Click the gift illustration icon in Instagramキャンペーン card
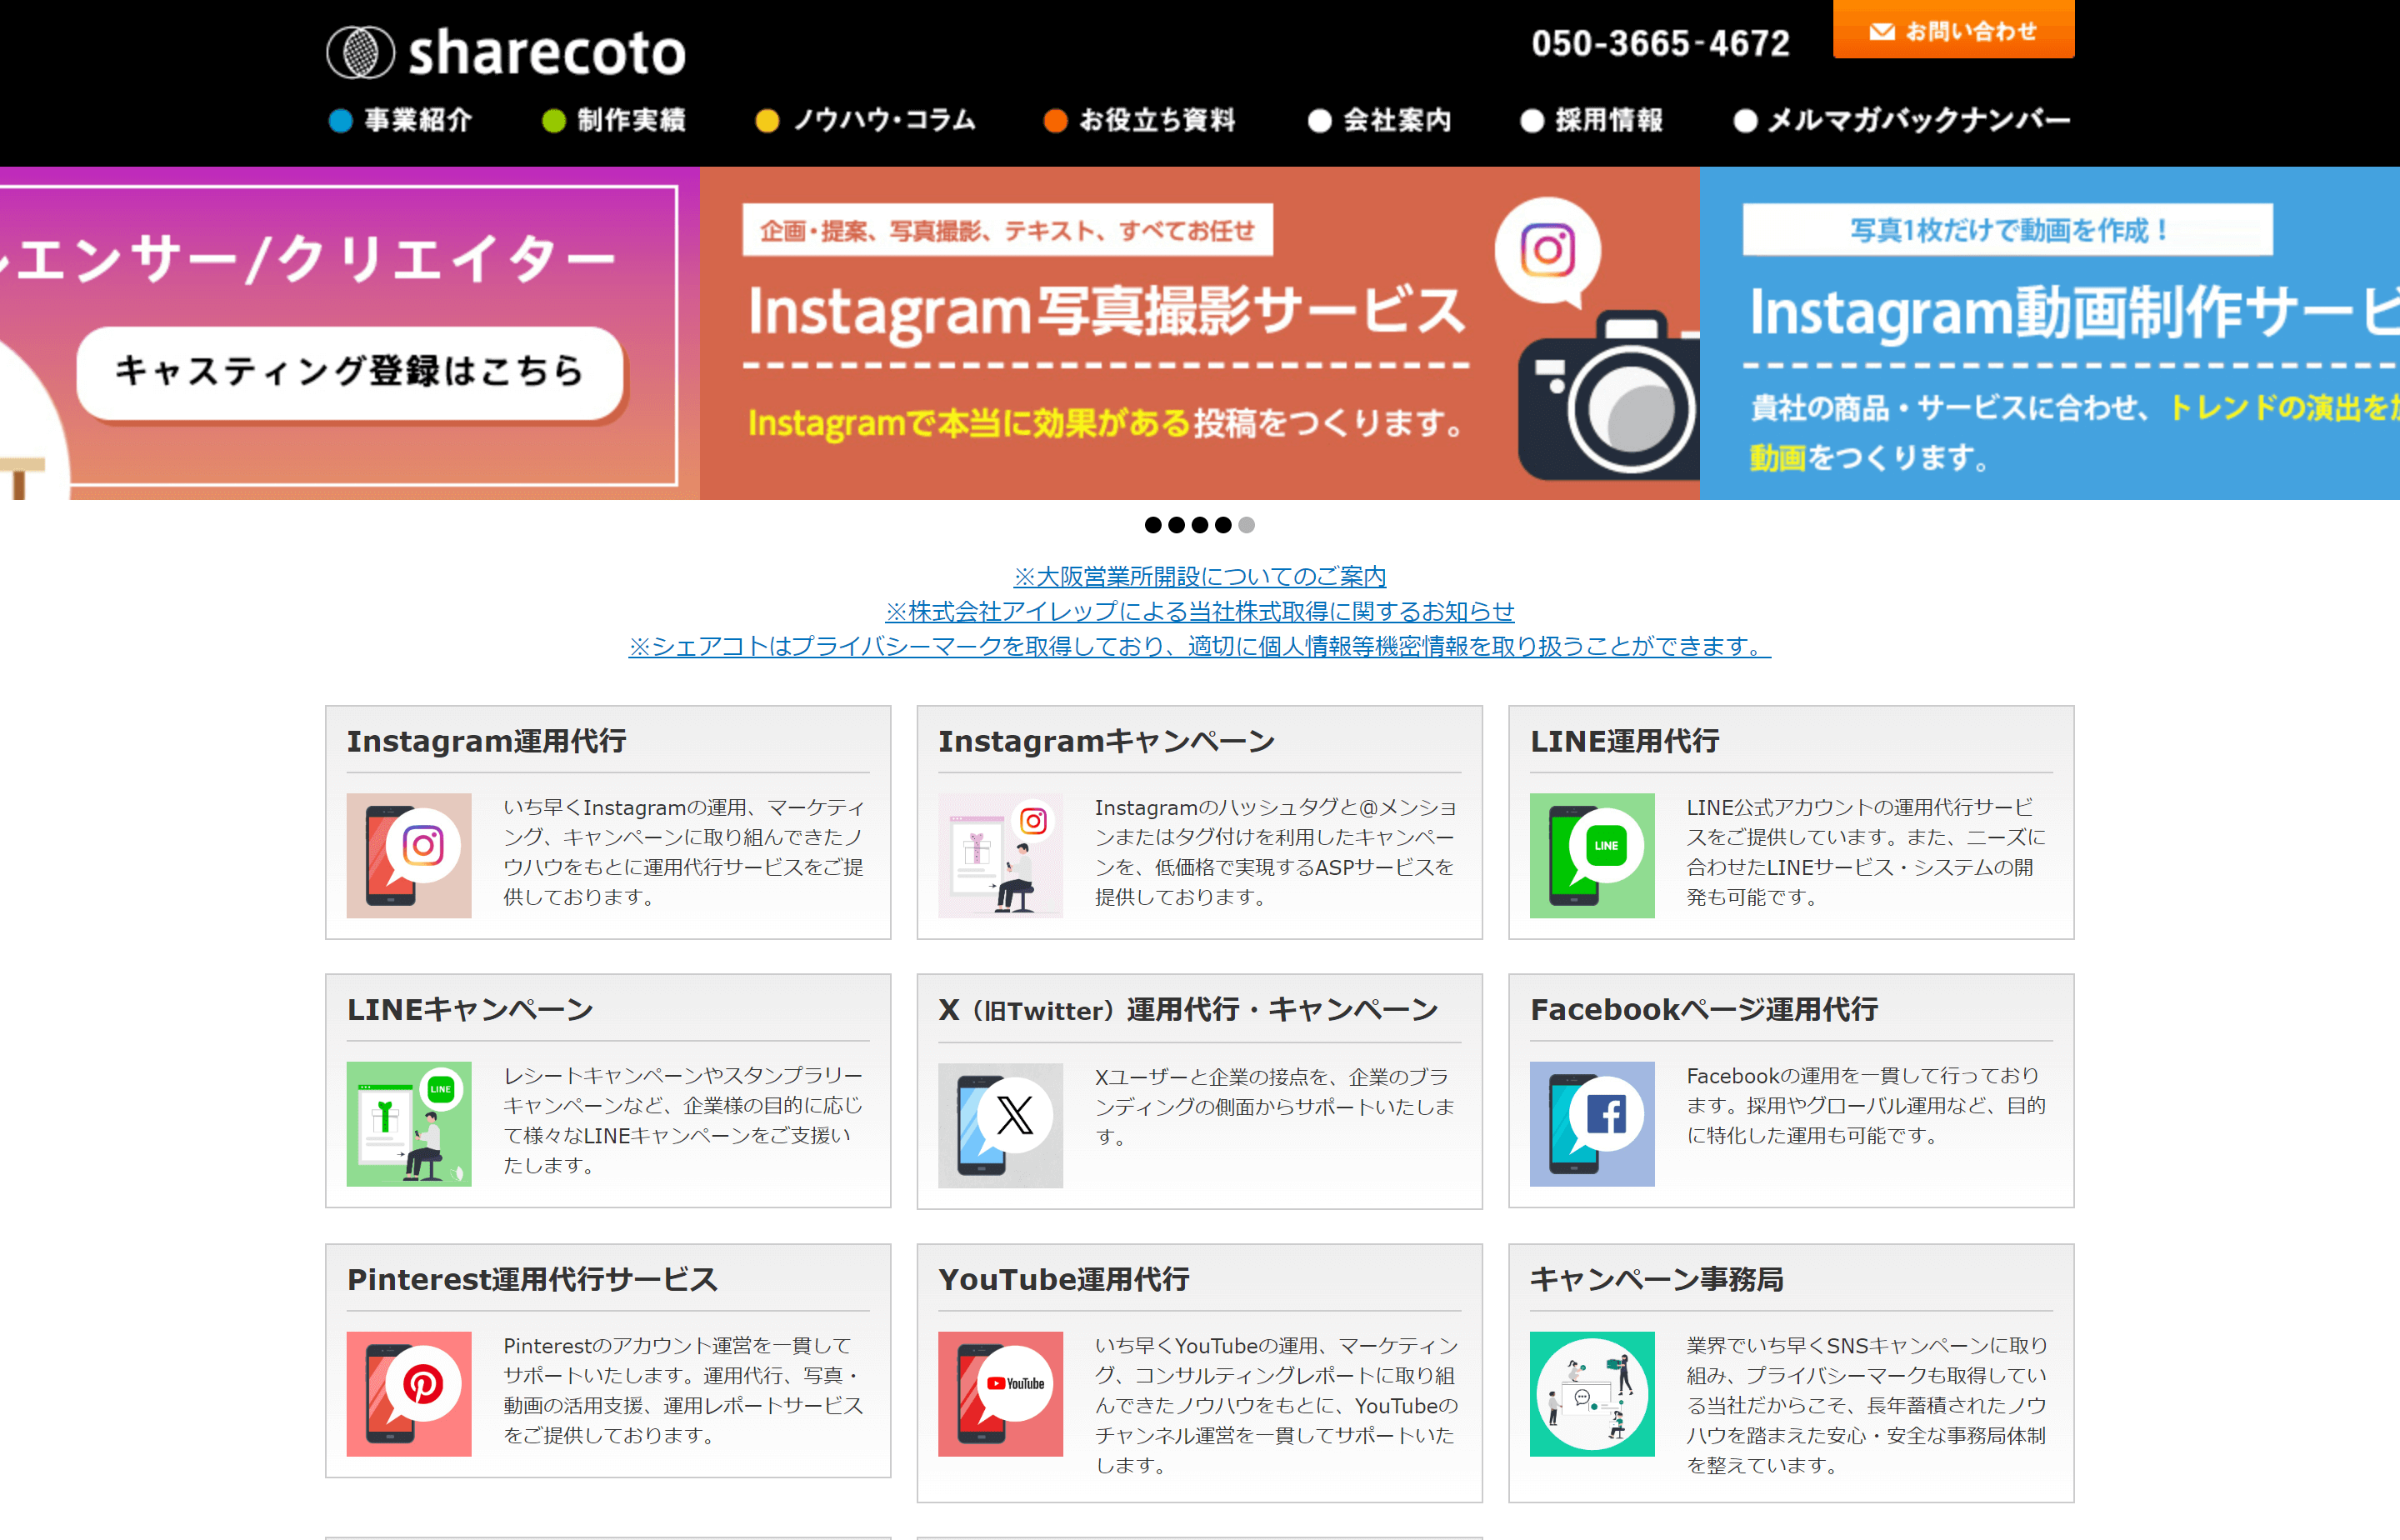2400x1540 pixels. 1000,855
